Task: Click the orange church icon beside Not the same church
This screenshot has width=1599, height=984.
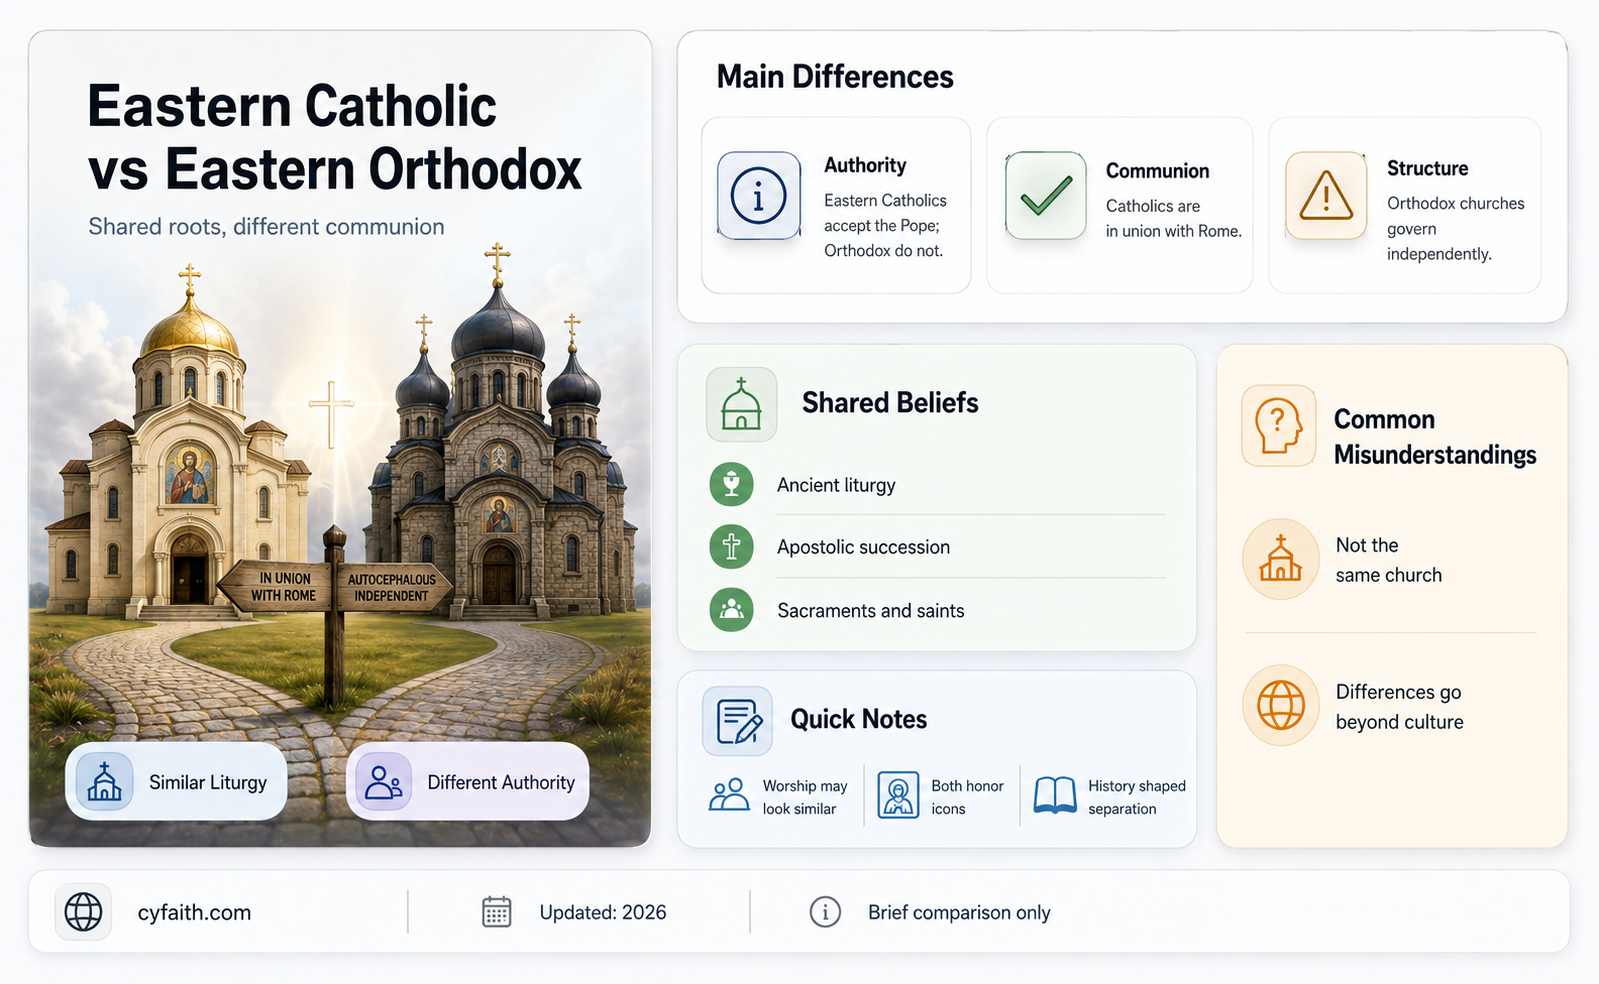Action: [1281, 559]
